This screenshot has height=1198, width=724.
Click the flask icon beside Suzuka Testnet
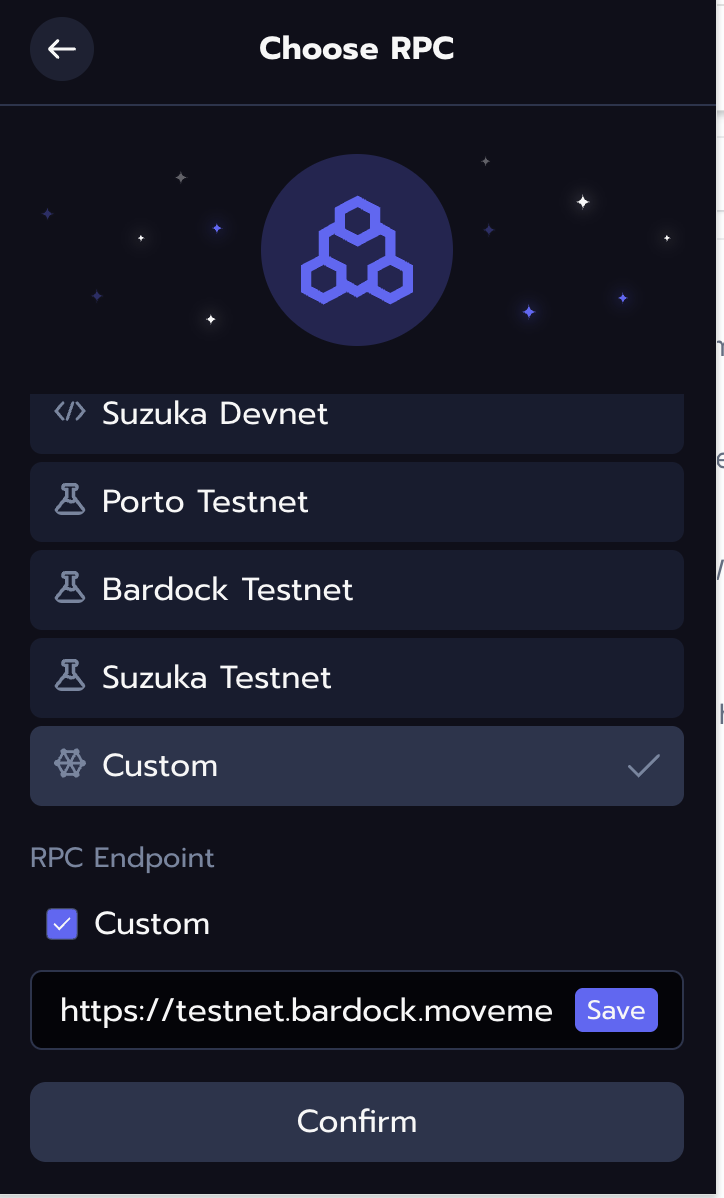click(69, 677)
